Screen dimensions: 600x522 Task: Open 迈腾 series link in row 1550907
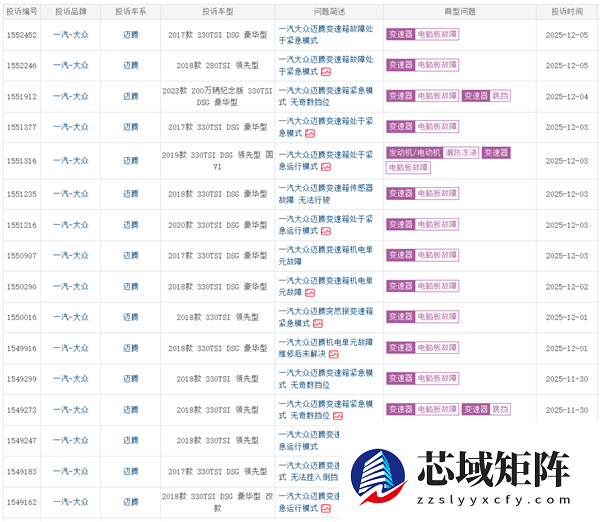131,256
